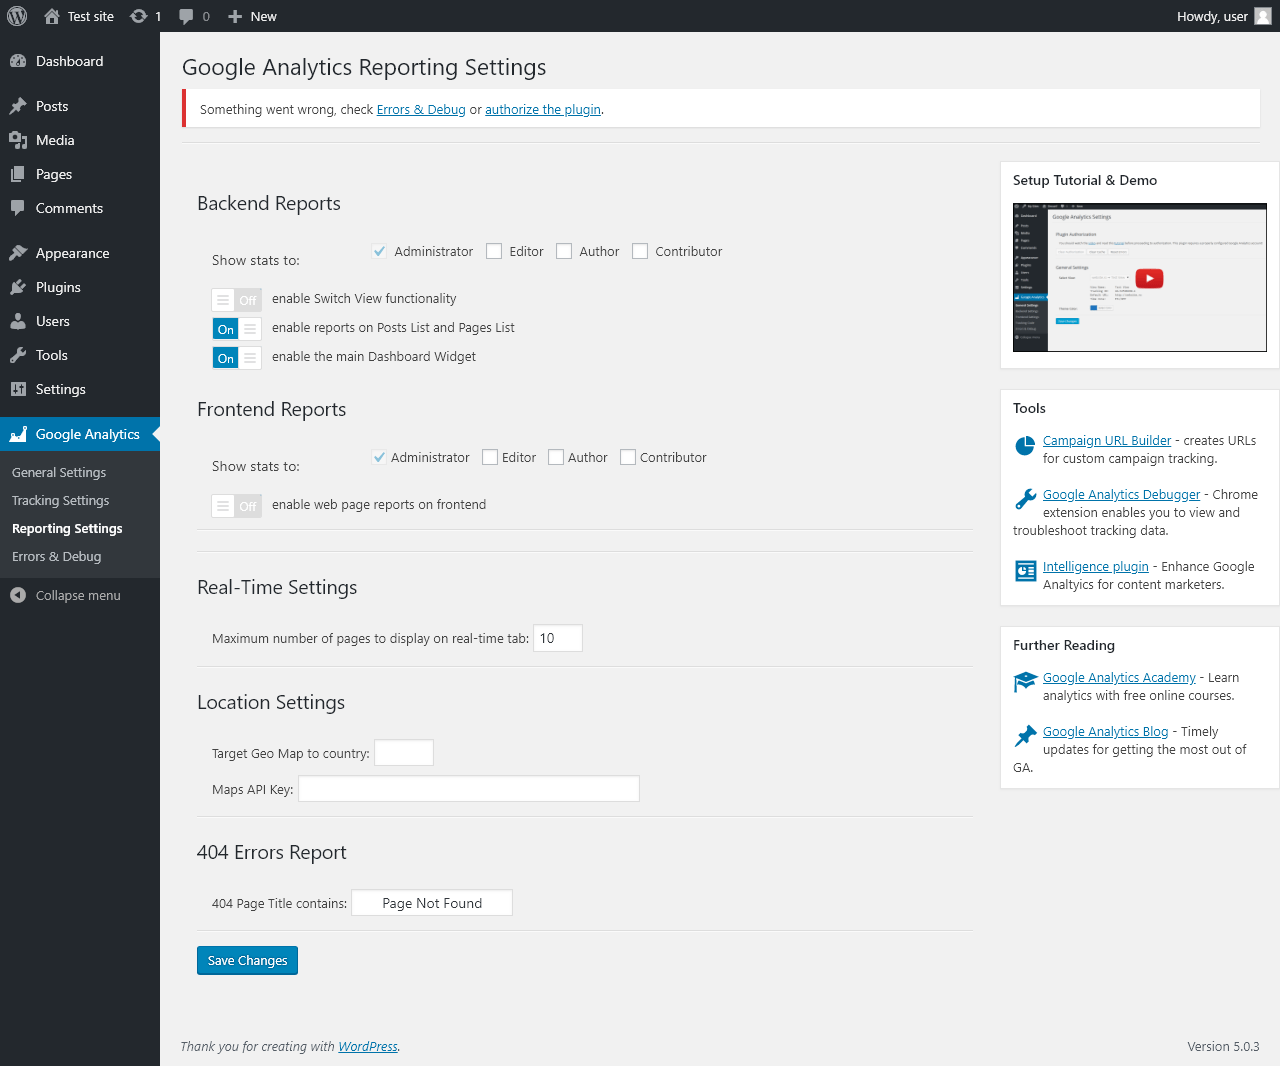This screenshot has height=1066, width=1280.
Task: Check the Editor box under Backend Reports
Action: tap(494, 251)
